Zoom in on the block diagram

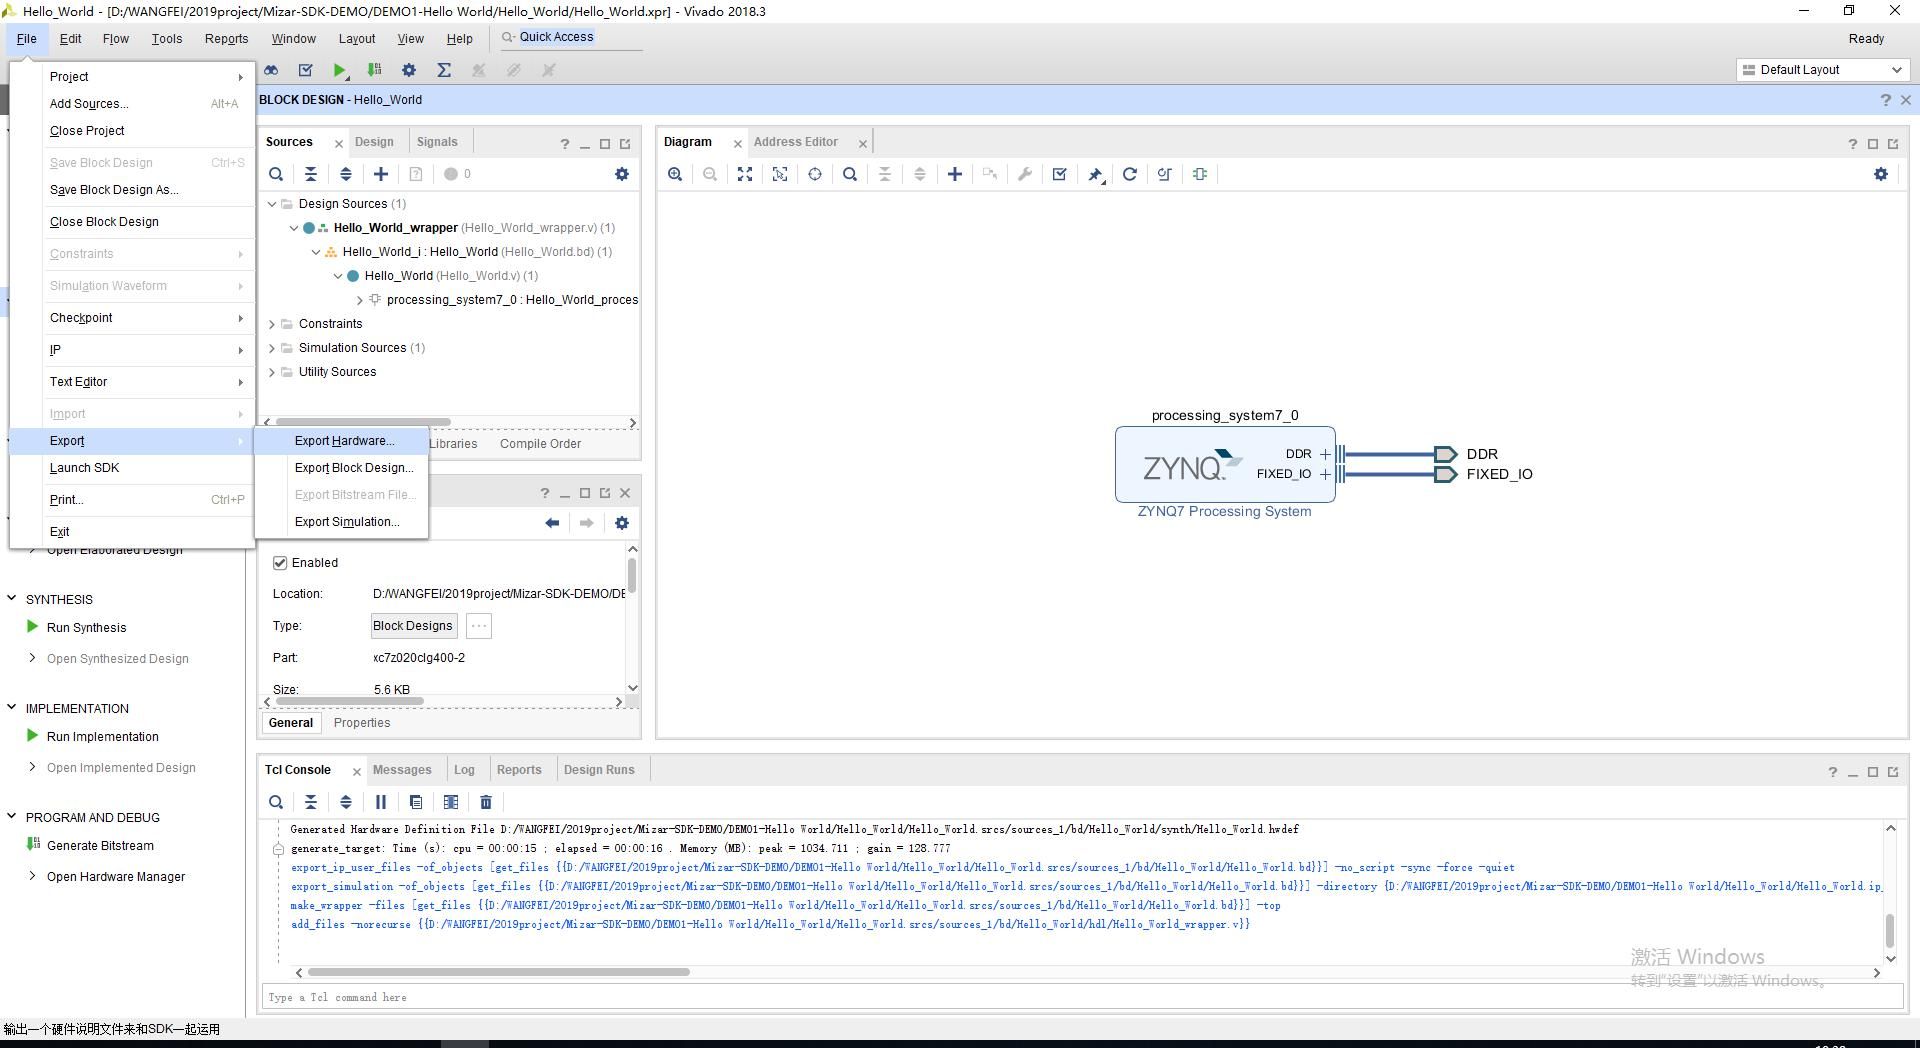[x=675, y=174]
